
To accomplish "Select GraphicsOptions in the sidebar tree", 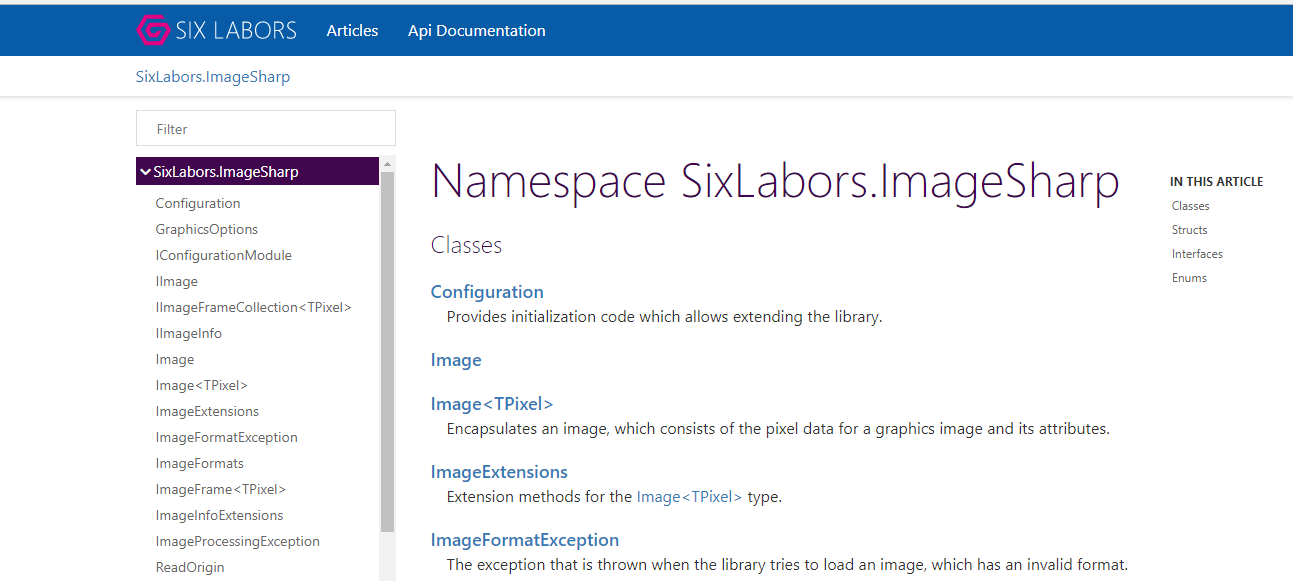I will 207,229.
